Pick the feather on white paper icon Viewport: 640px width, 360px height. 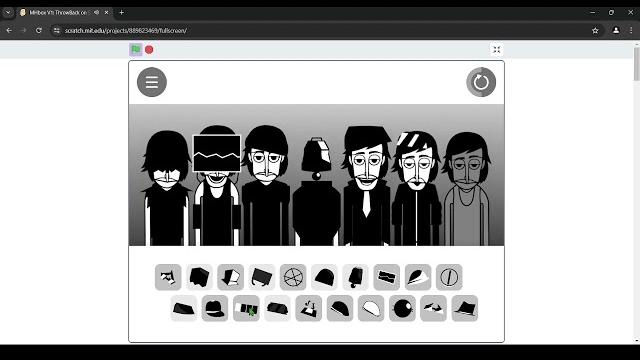(418, 277)
